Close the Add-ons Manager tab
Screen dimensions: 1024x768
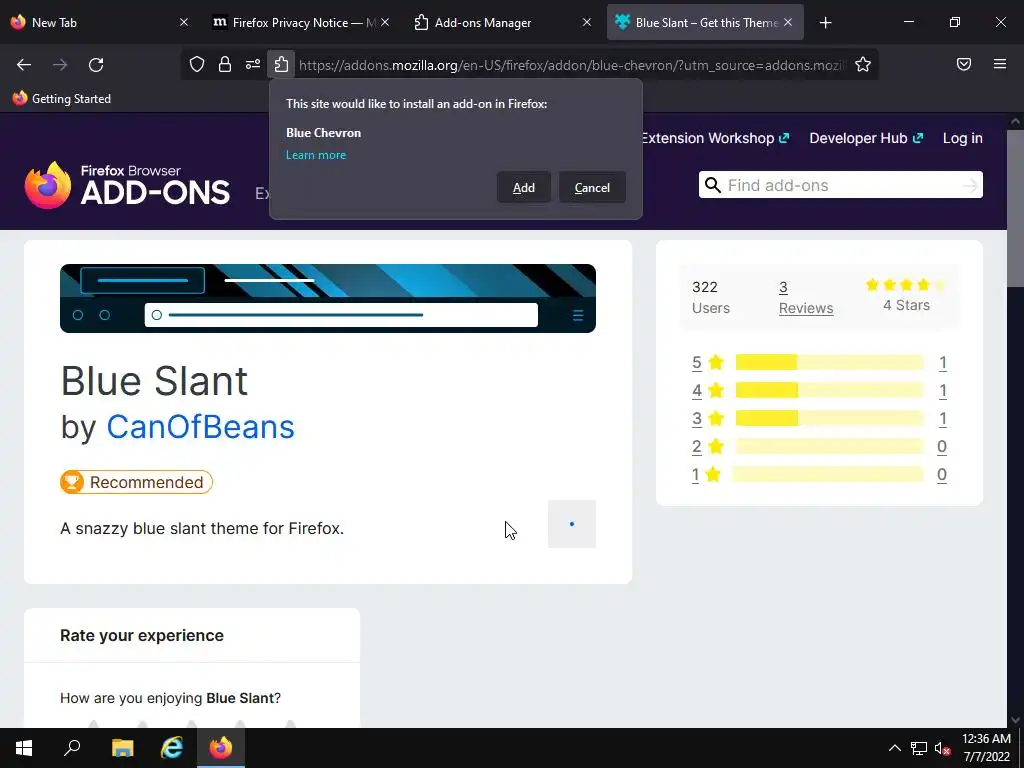coord(586,23)
